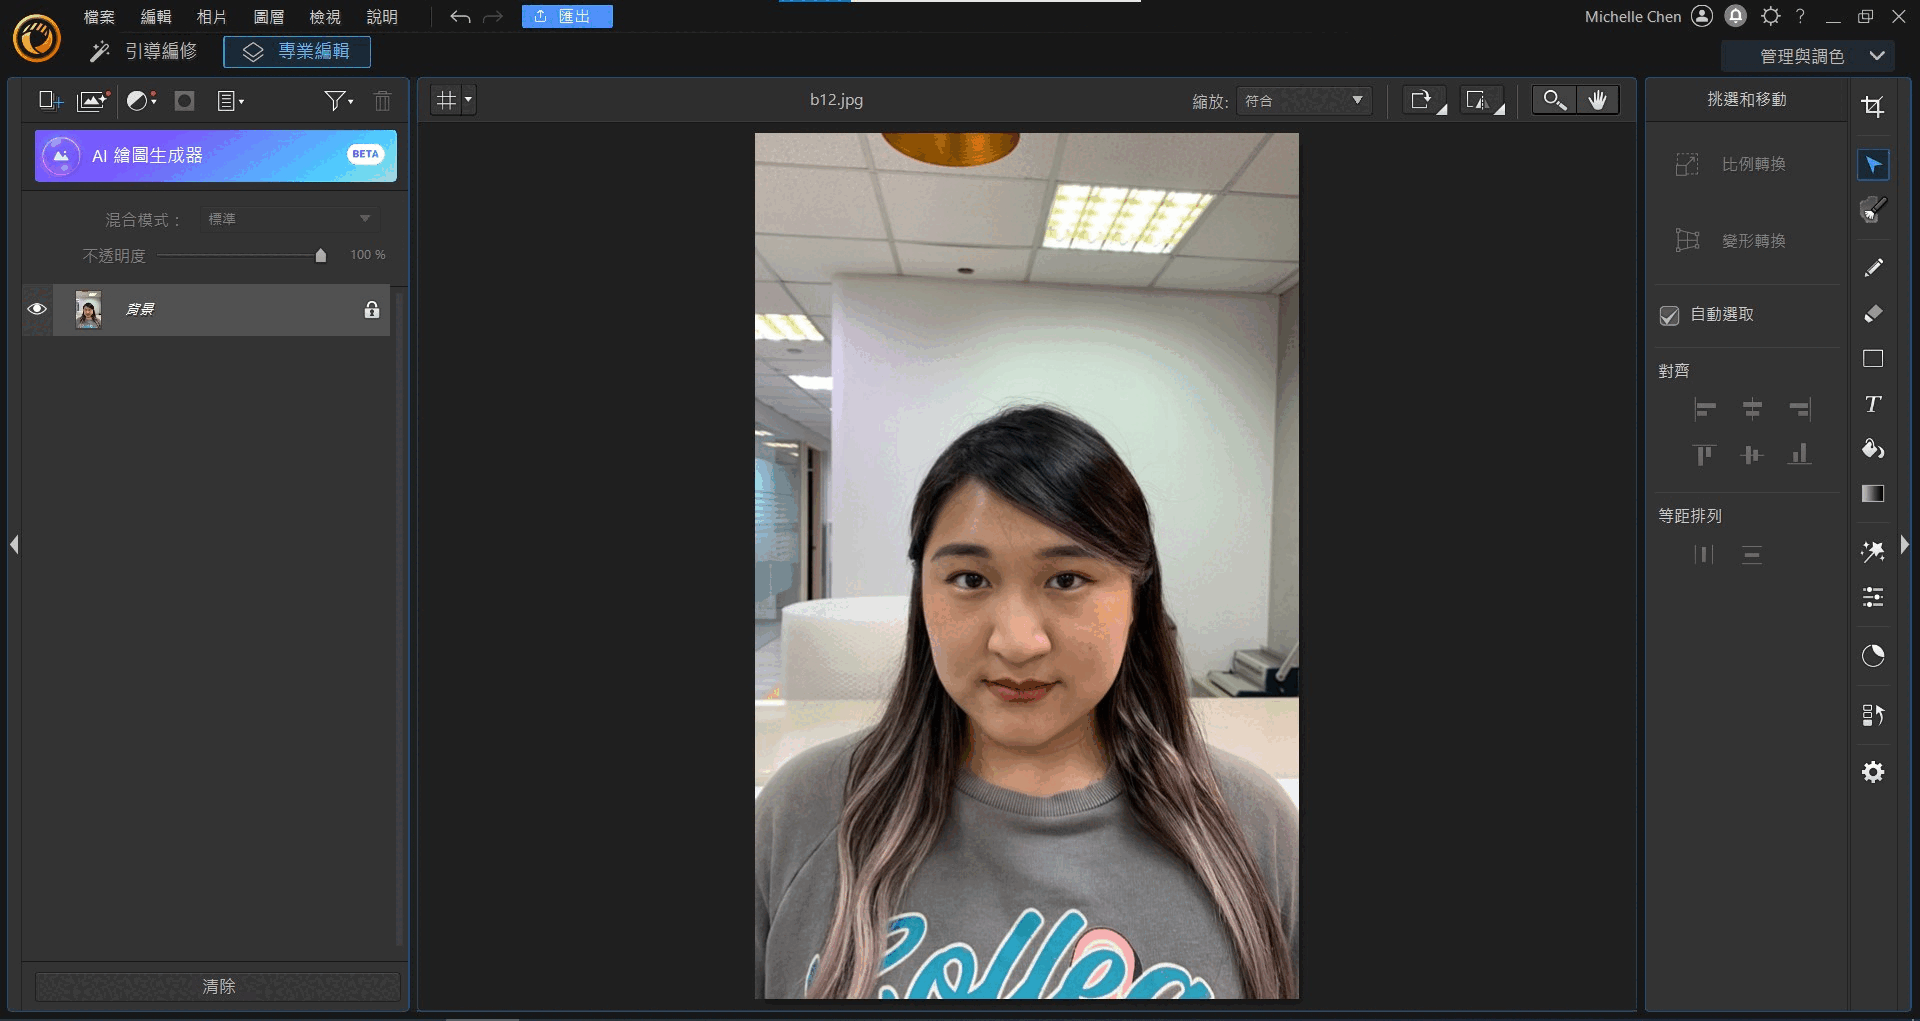The height and width of the screenshot is (1021, 1920).
Task: Collapse the right panel with the edge arrow
Action: coord(1905,545)
